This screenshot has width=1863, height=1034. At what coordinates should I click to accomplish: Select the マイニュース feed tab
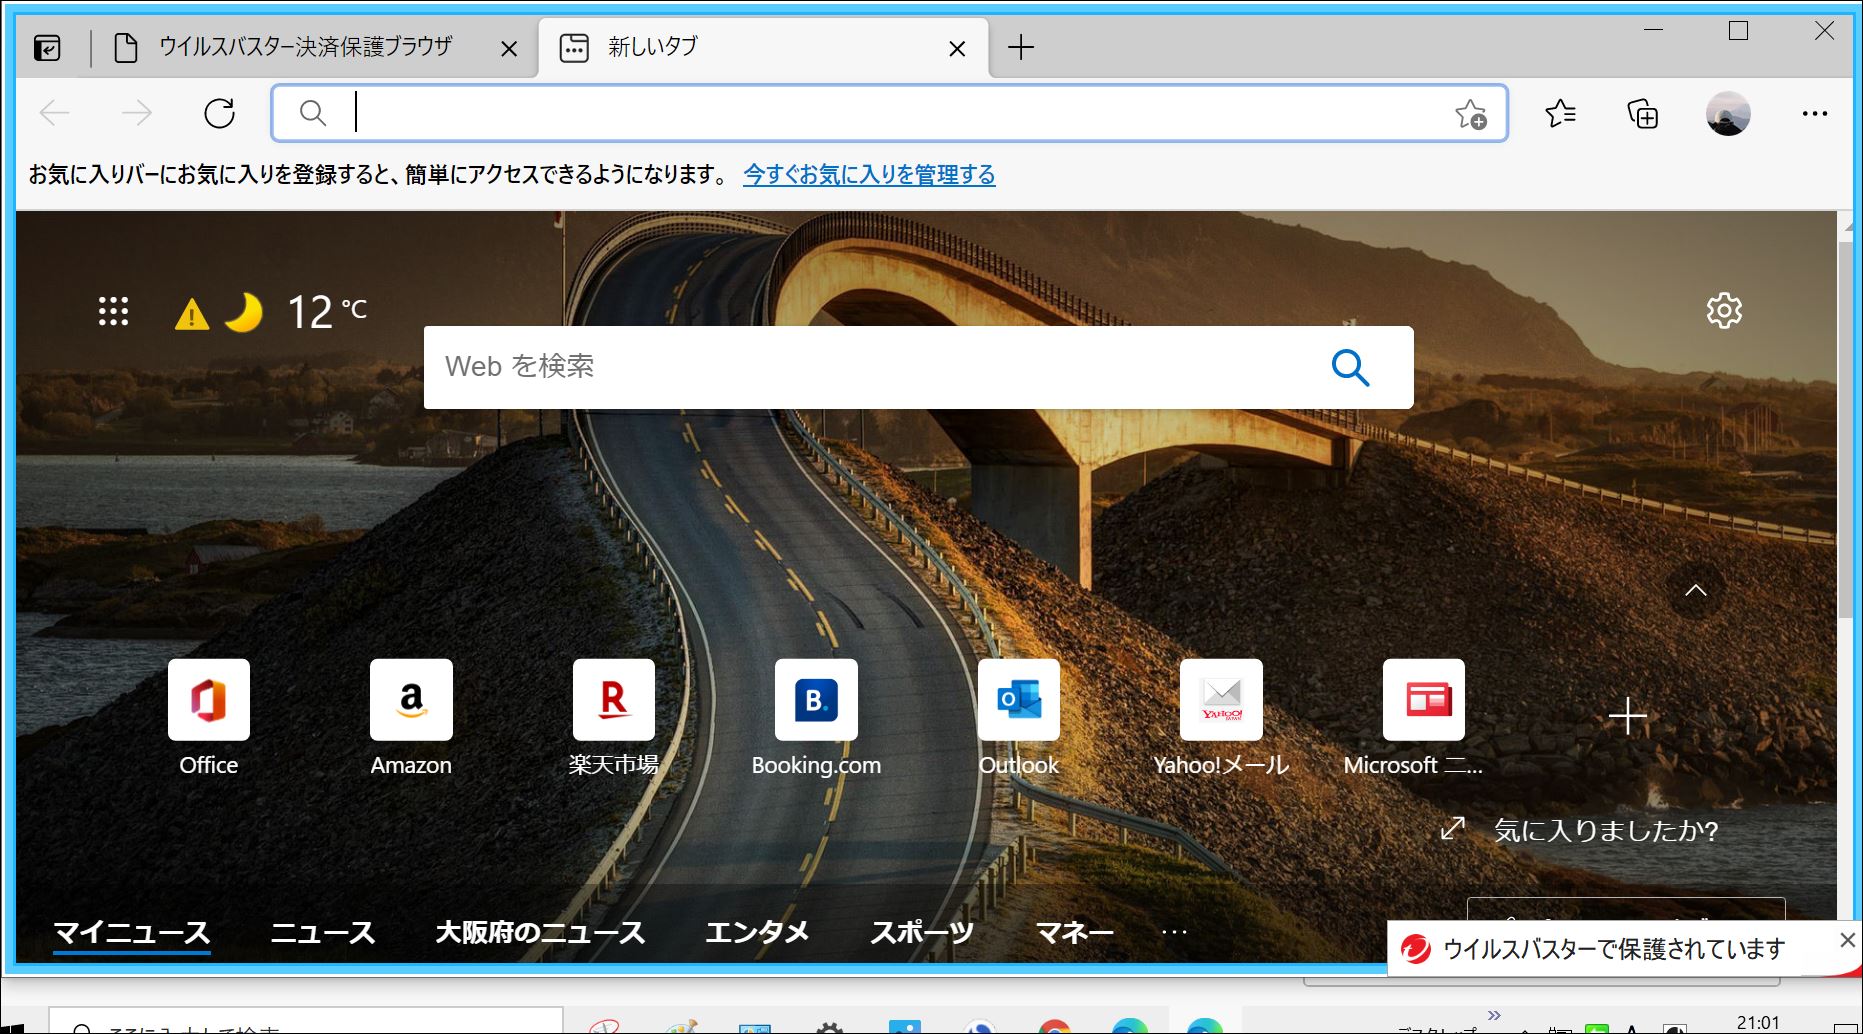tap(131, 933)
